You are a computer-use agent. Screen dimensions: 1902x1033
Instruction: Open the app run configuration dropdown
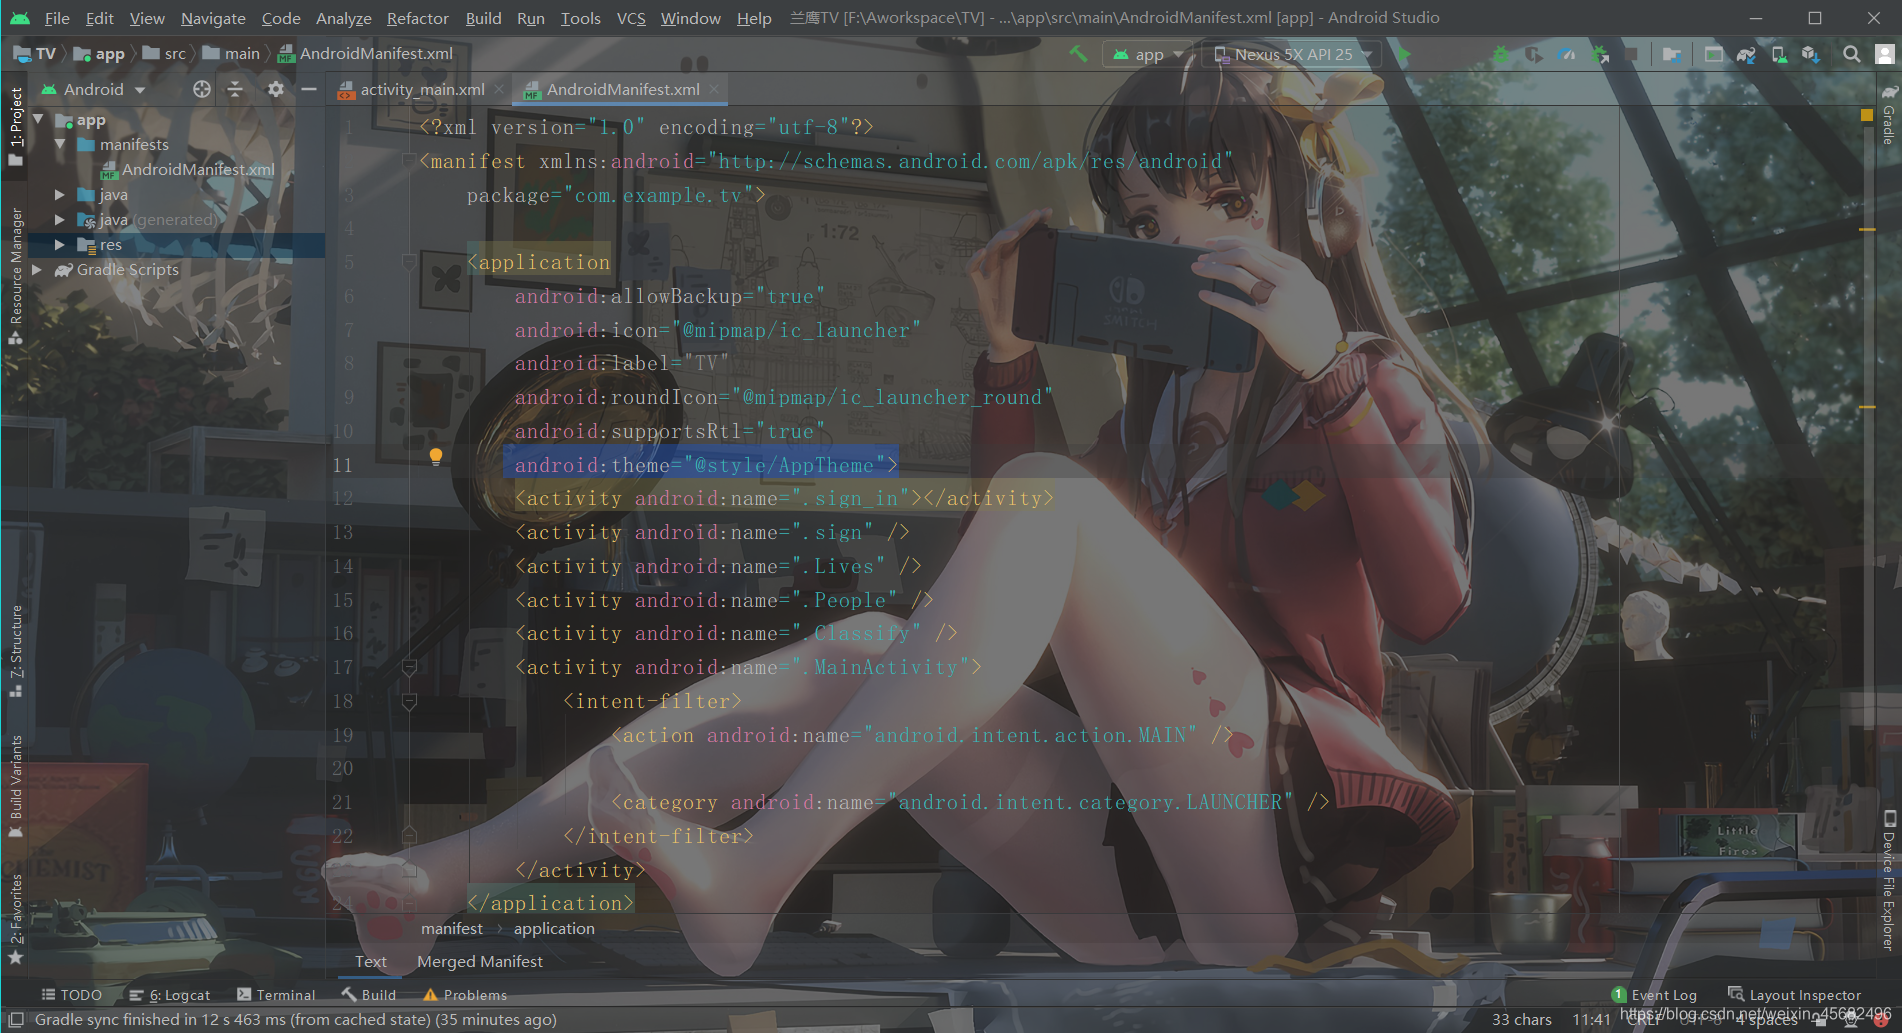tap(1148, 54)
